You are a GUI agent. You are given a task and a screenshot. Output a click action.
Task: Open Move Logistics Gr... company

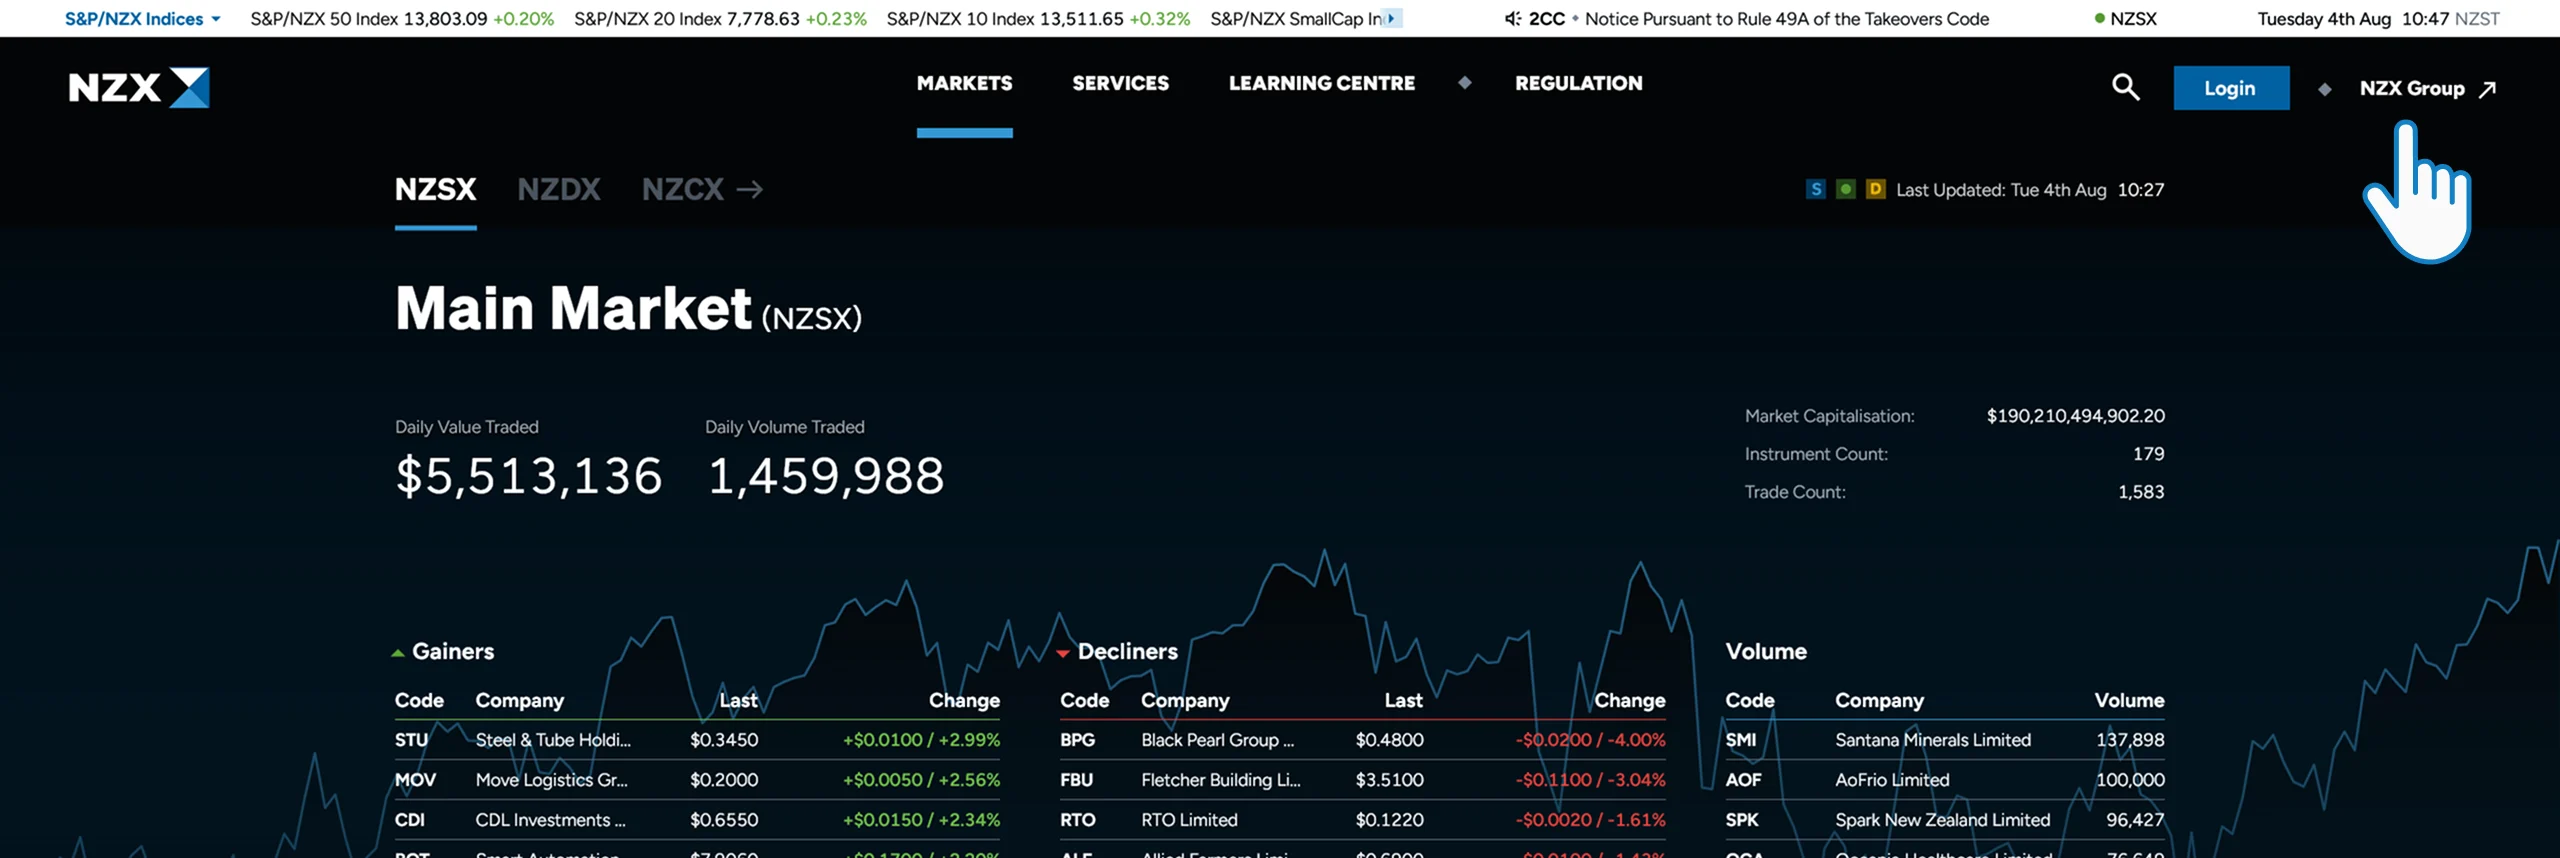coord(552,780)
